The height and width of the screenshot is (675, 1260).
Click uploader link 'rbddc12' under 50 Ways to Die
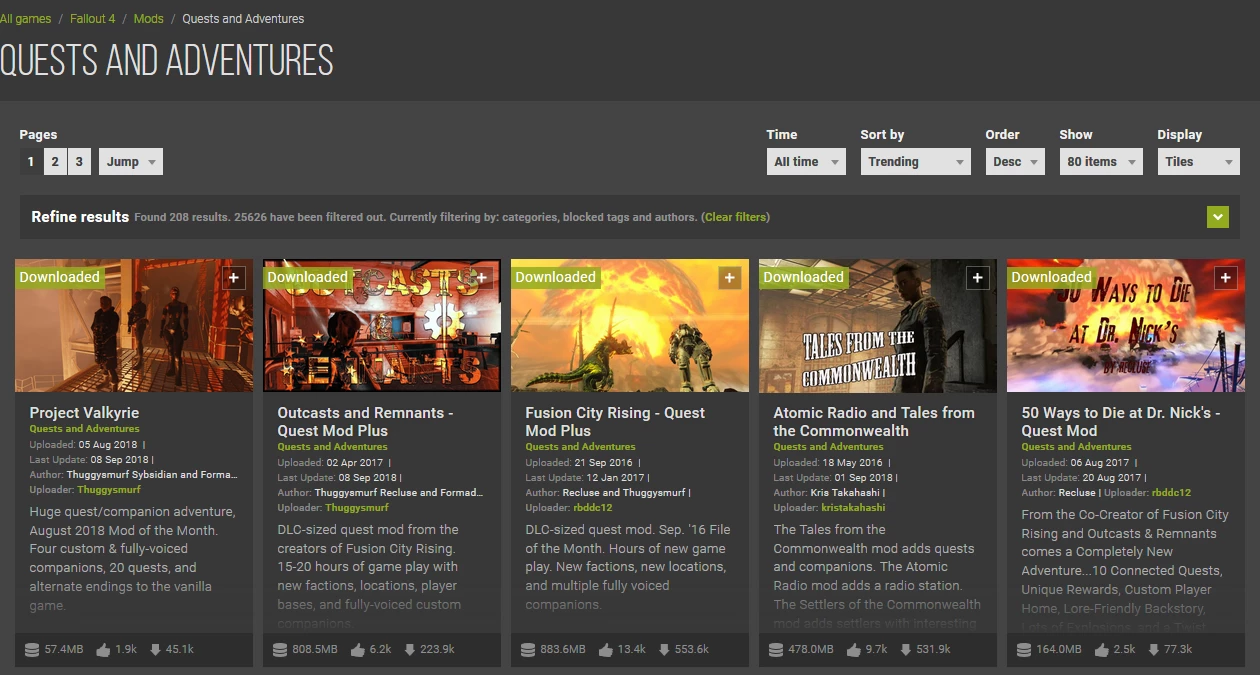(1171, 493)
